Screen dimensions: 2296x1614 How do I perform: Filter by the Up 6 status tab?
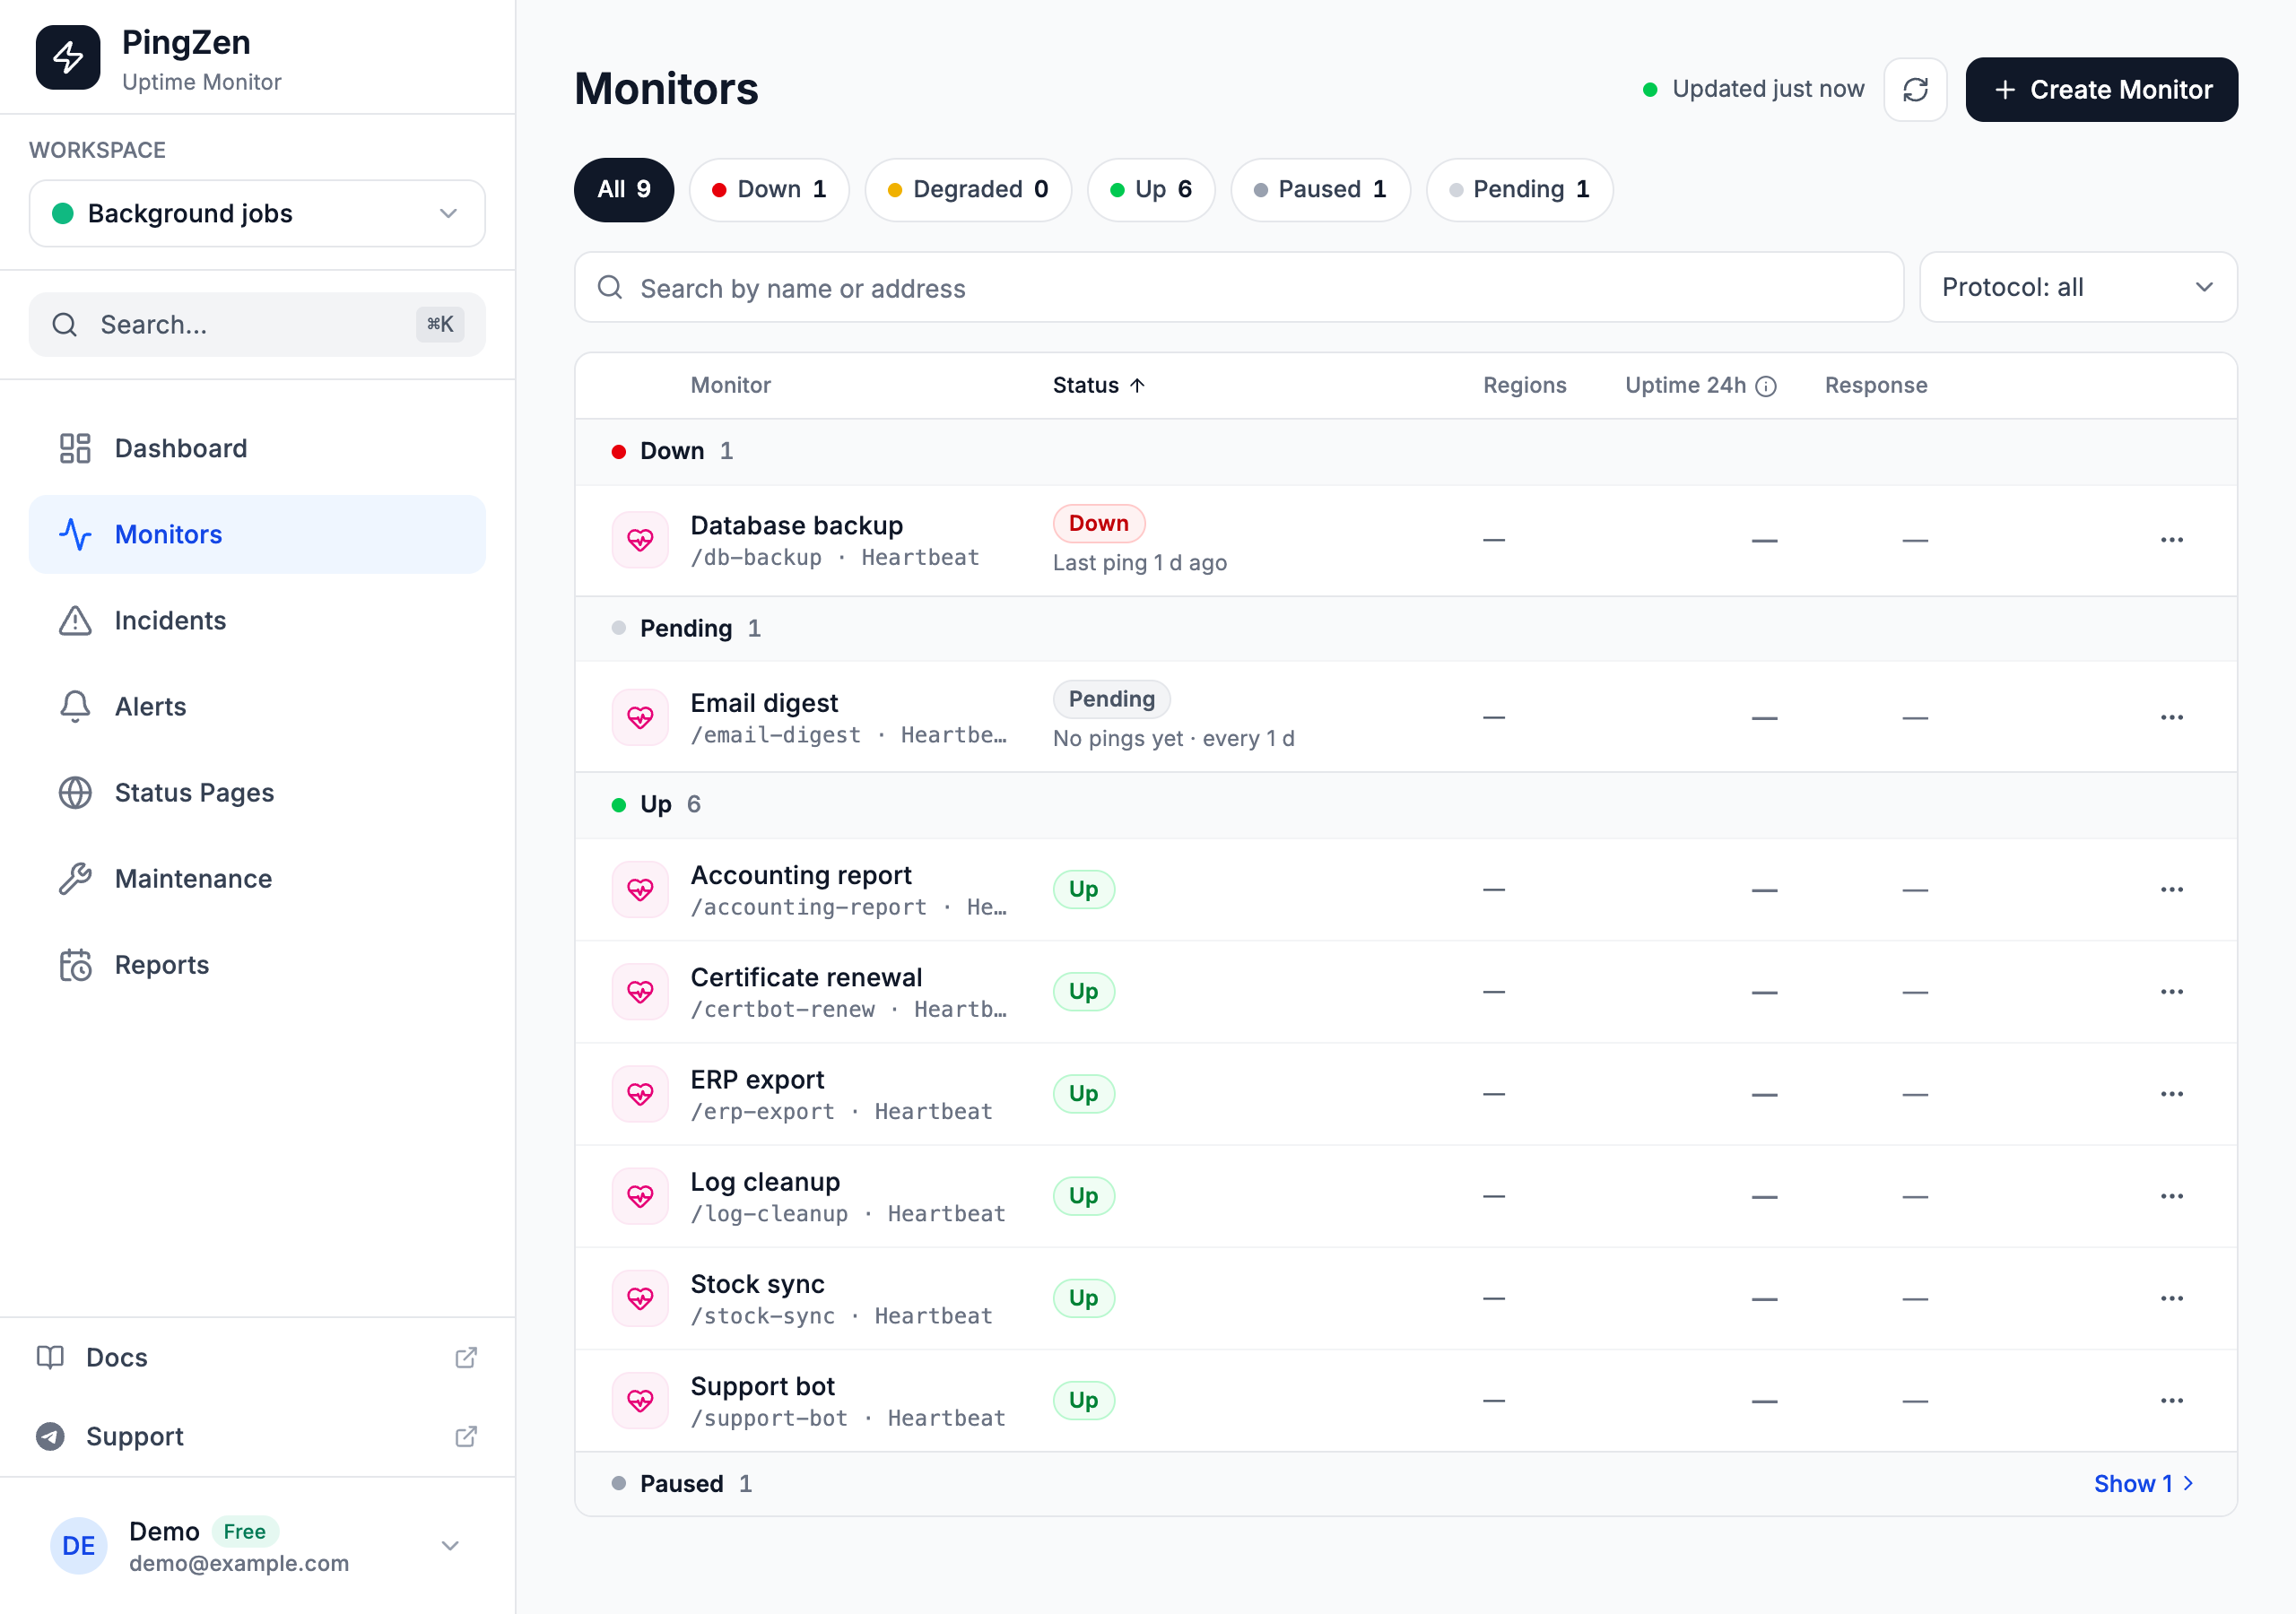(1150, 189)
